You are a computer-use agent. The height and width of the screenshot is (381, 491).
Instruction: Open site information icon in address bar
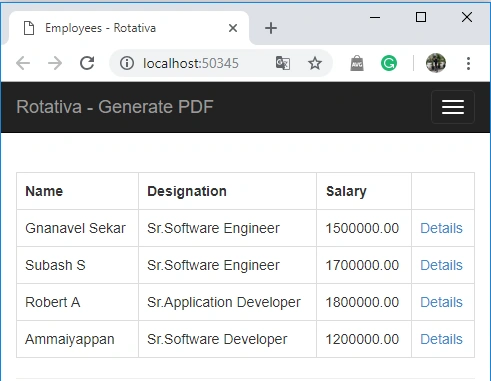pos(127,63)
